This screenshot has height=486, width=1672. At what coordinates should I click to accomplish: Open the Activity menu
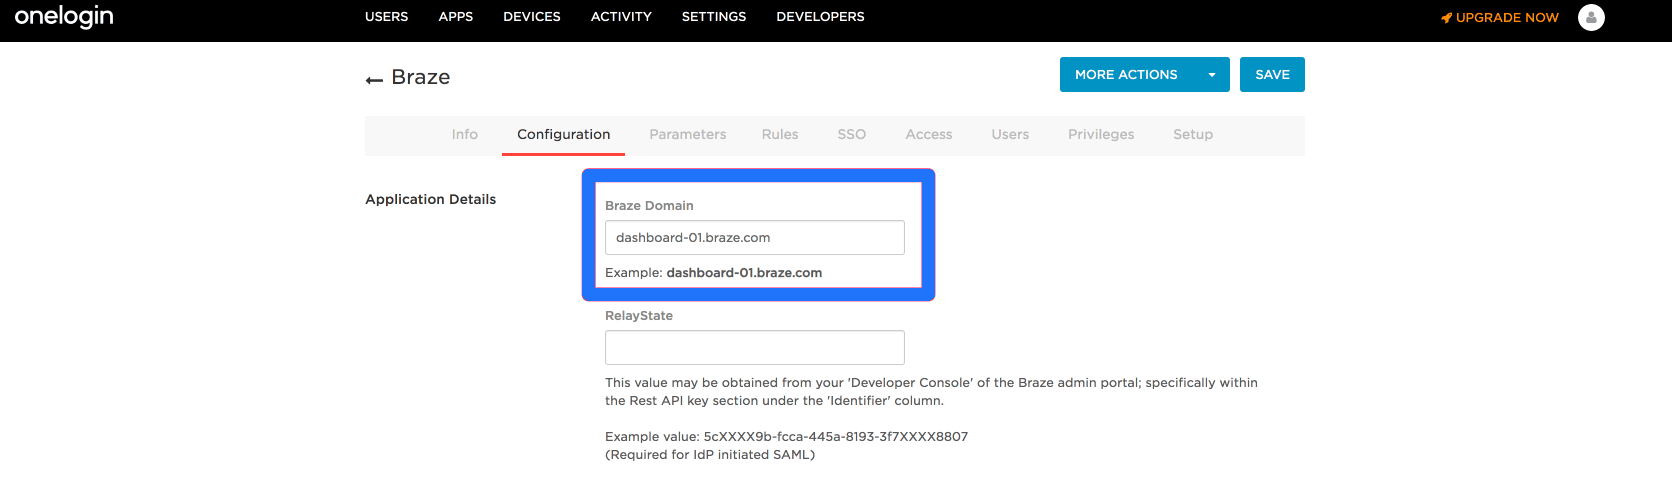pyautogui.click(x=621, y=17)
